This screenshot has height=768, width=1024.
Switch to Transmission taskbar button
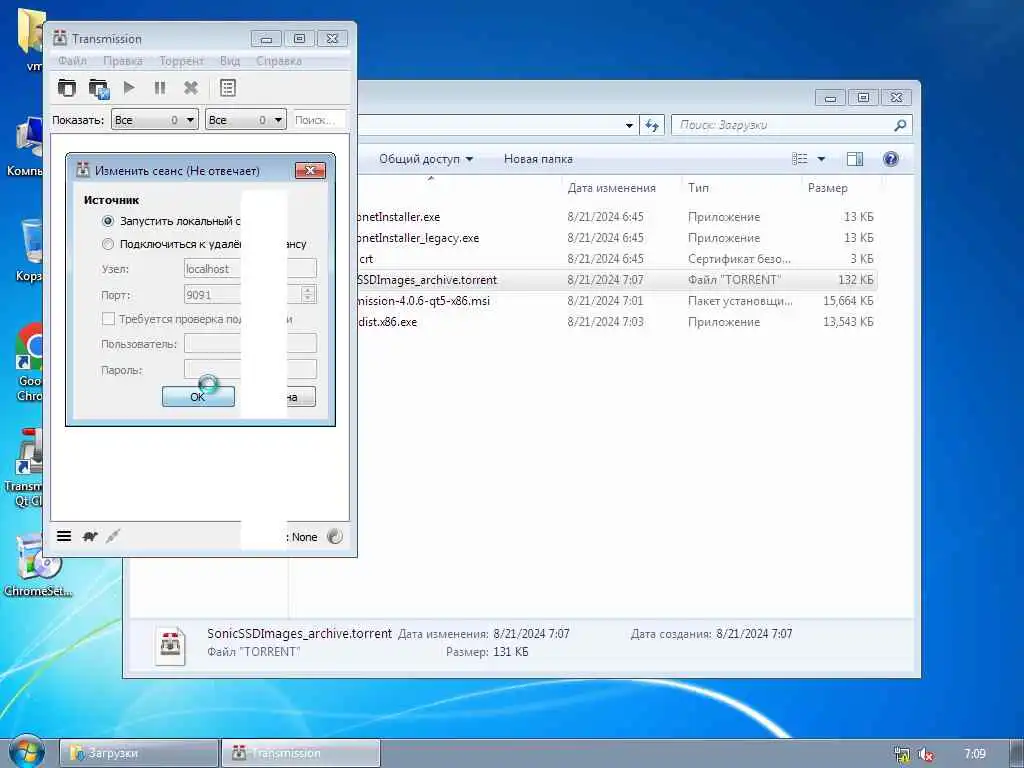300,753
